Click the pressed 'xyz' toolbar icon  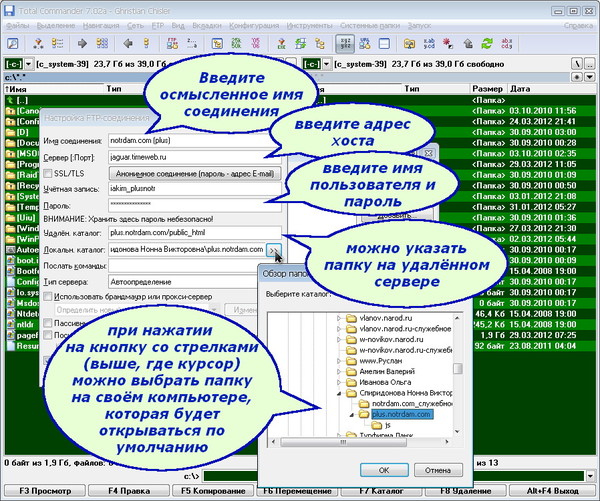(345, 43)
